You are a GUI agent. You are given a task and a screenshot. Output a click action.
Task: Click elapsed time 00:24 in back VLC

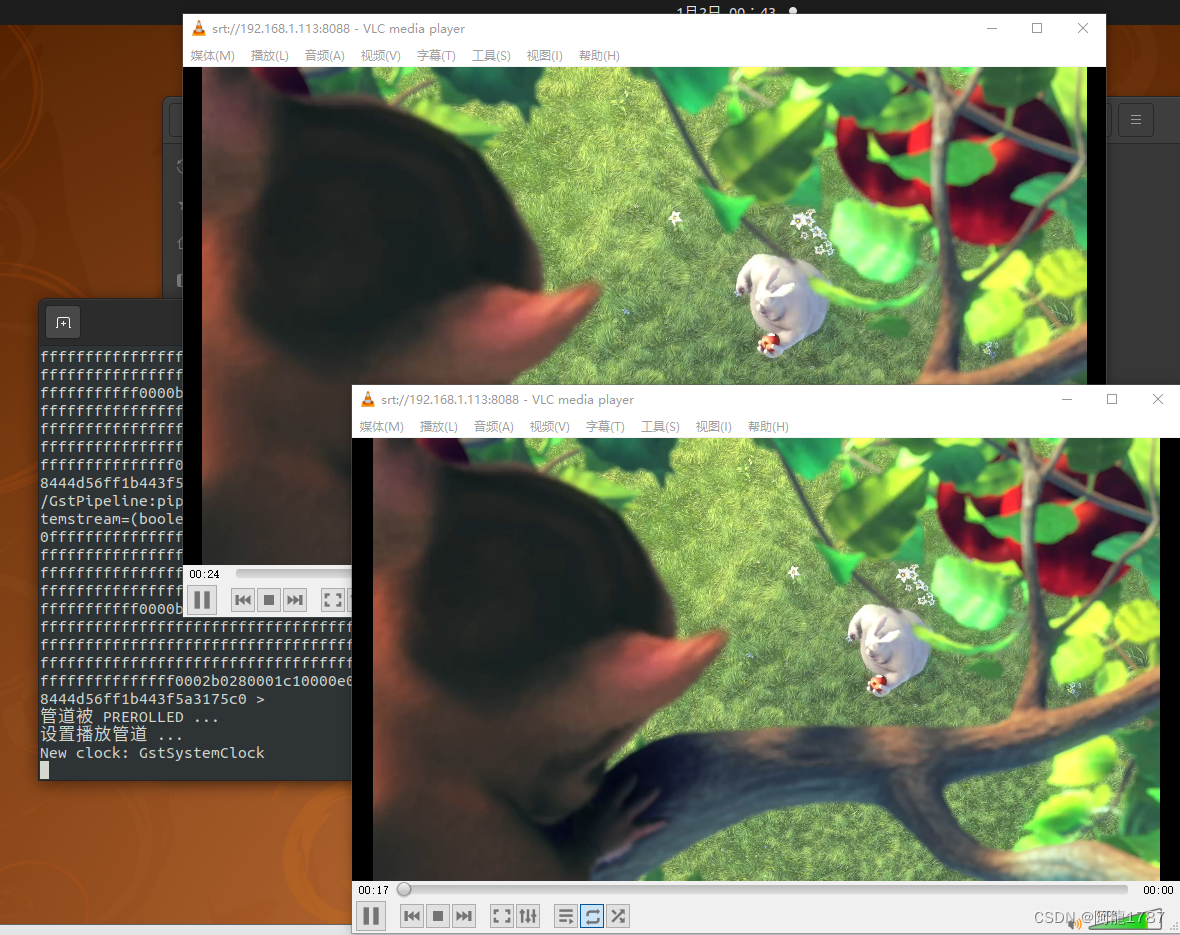tap(204, 574)
